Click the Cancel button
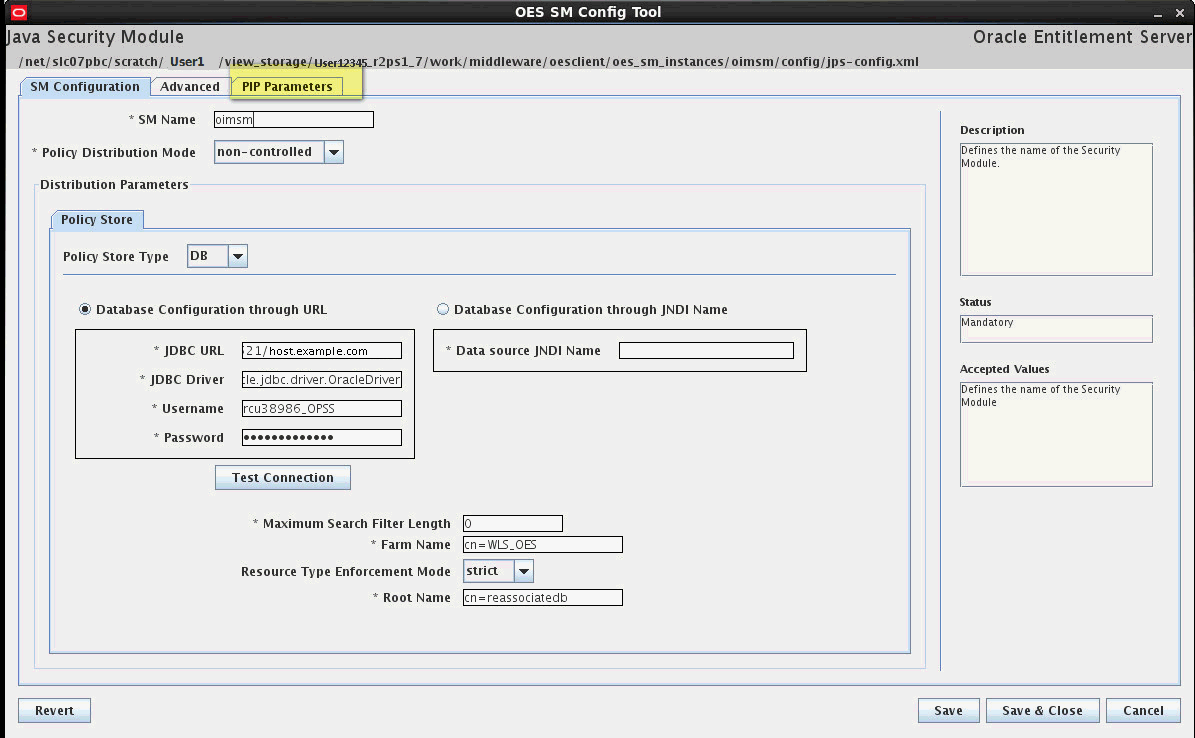Image resolution: width=1195 pixels, height=738 pixels. 1143,711
